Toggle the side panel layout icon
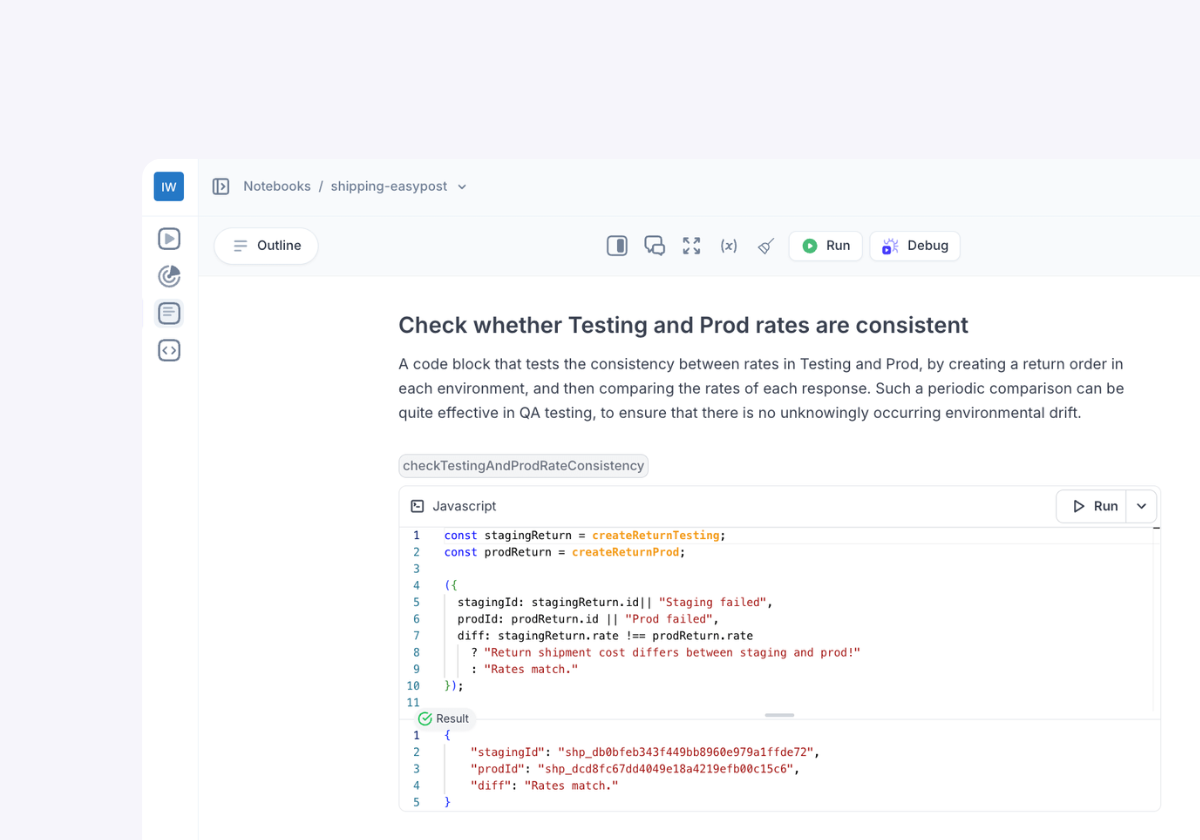Image resolution: width=1200 pixels, height=840 pixels. tap(617, 246)
